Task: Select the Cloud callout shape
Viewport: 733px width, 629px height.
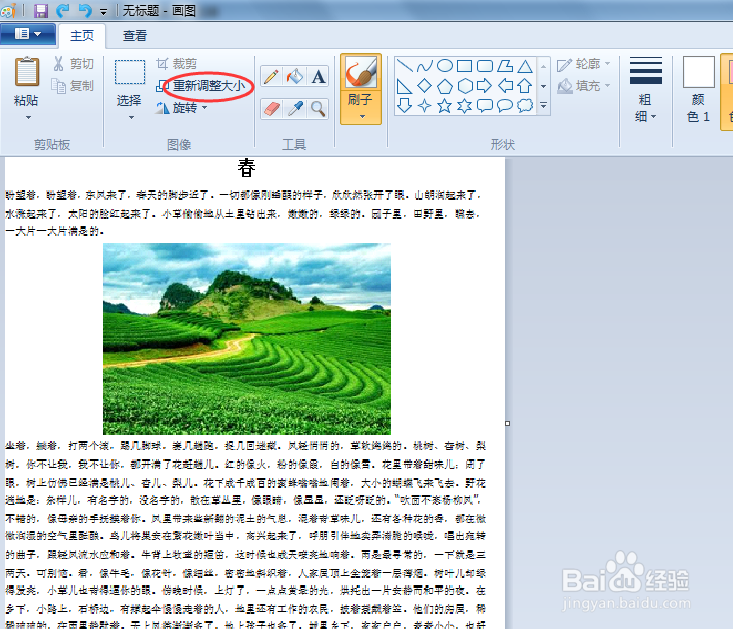Action: [525, 106]
